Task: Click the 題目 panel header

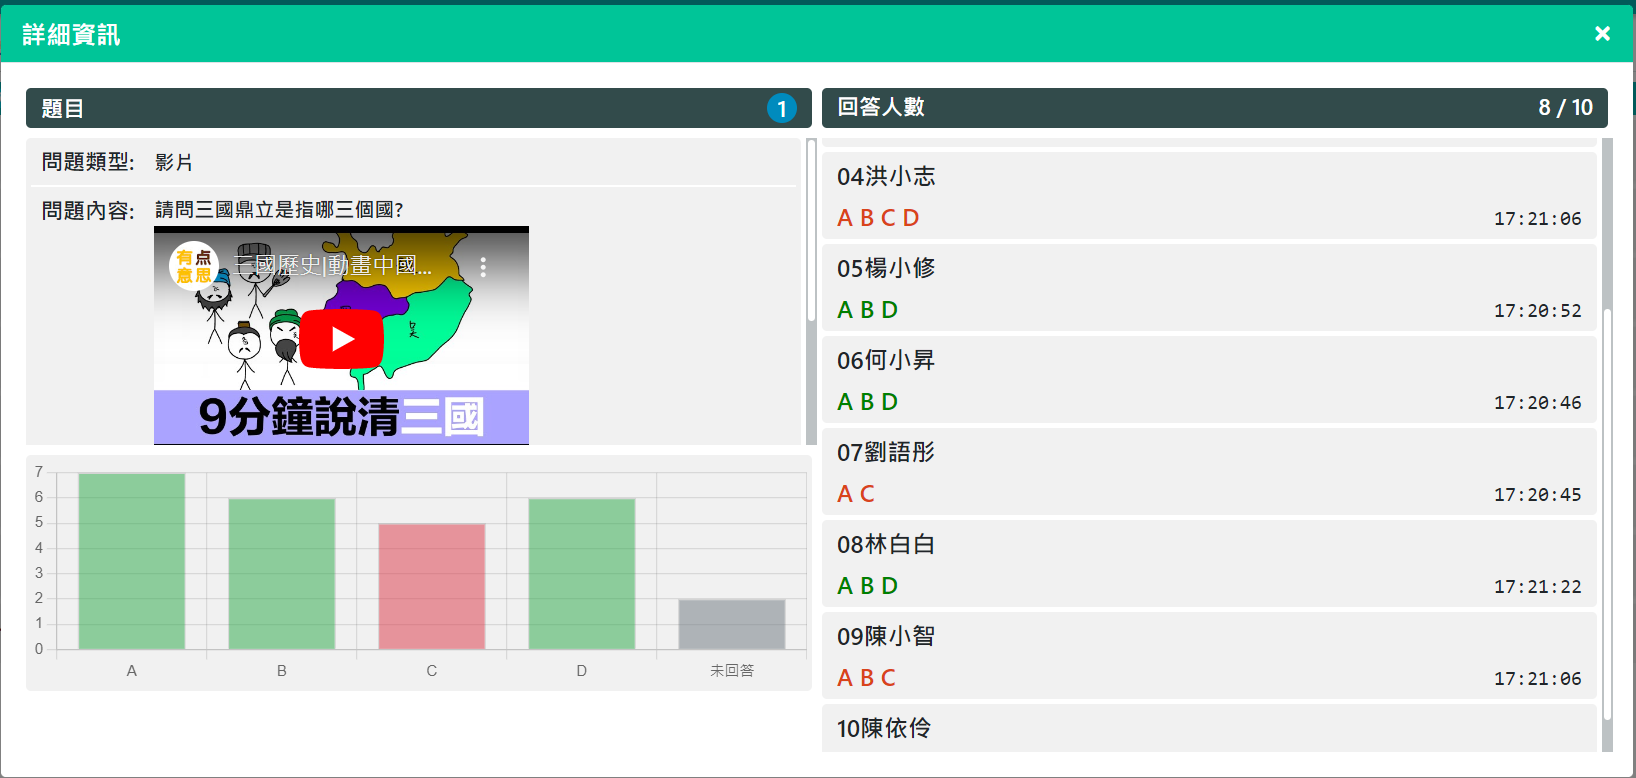Action: click(x=419, y=108)
